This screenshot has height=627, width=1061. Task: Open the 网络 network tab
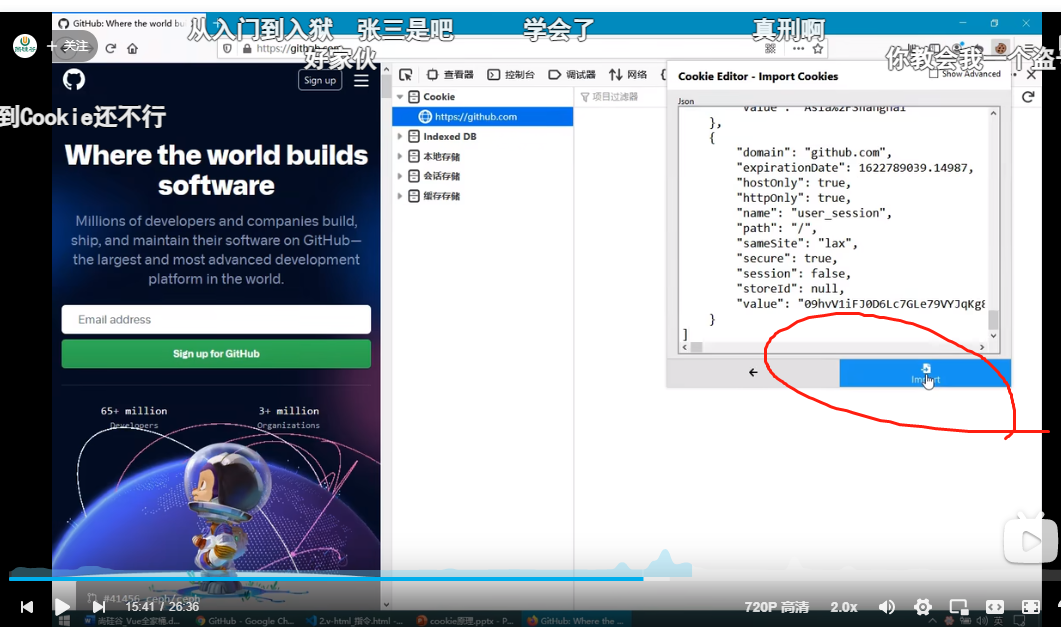(x=628, y=74)
